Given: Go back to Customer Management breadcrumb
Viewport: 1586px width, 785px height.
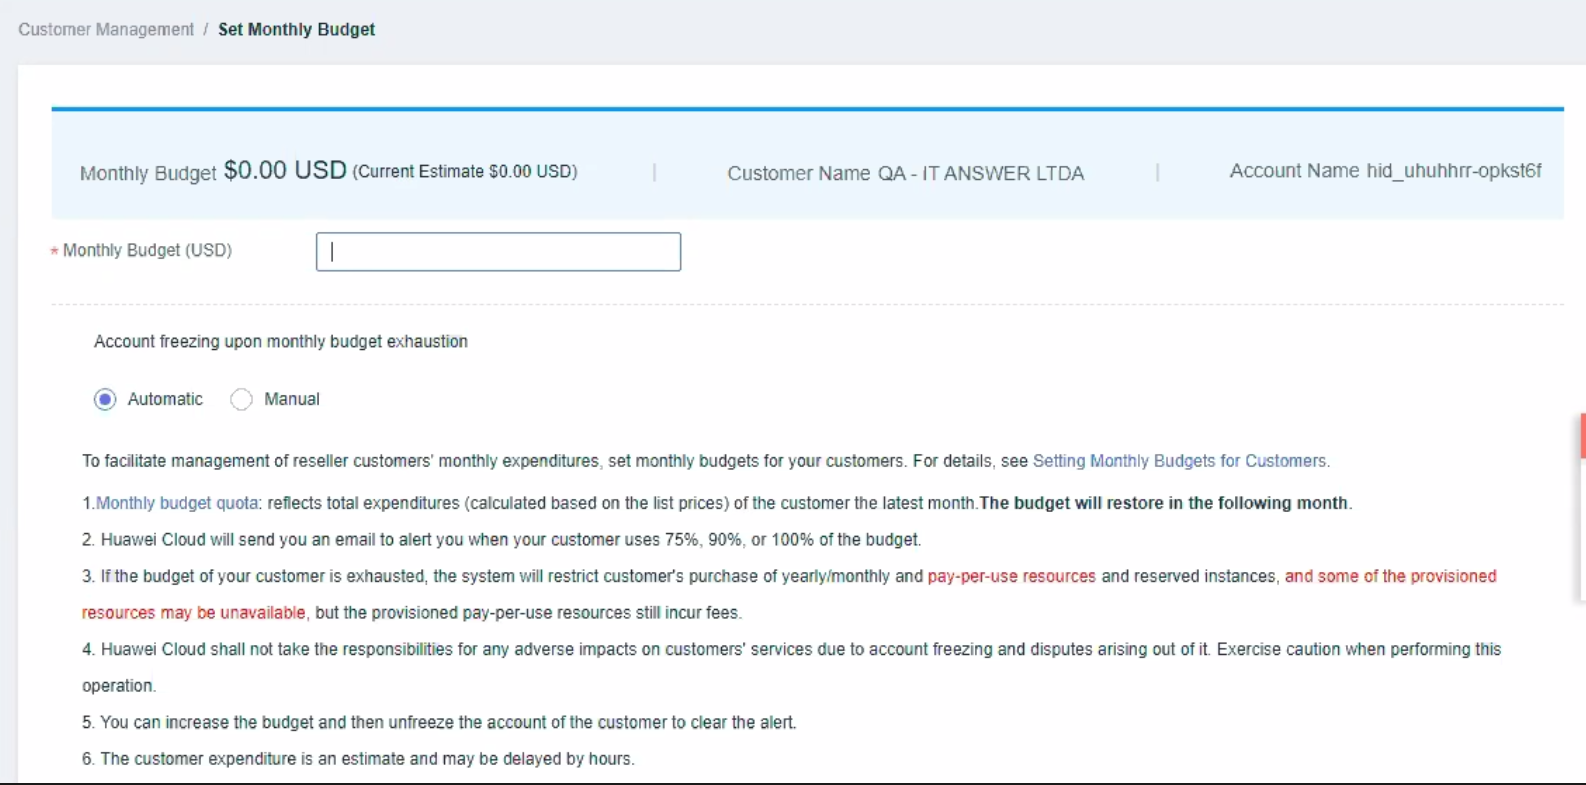Looking at the screenshot, I should 106,30.
